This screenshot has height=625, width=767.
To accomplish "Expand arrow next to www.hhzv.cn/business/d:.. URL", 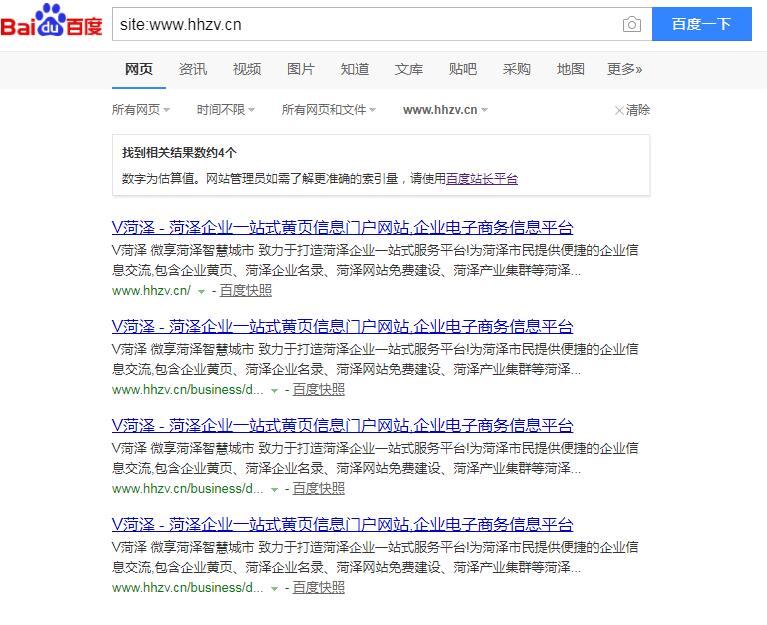I will coord(274,391).
